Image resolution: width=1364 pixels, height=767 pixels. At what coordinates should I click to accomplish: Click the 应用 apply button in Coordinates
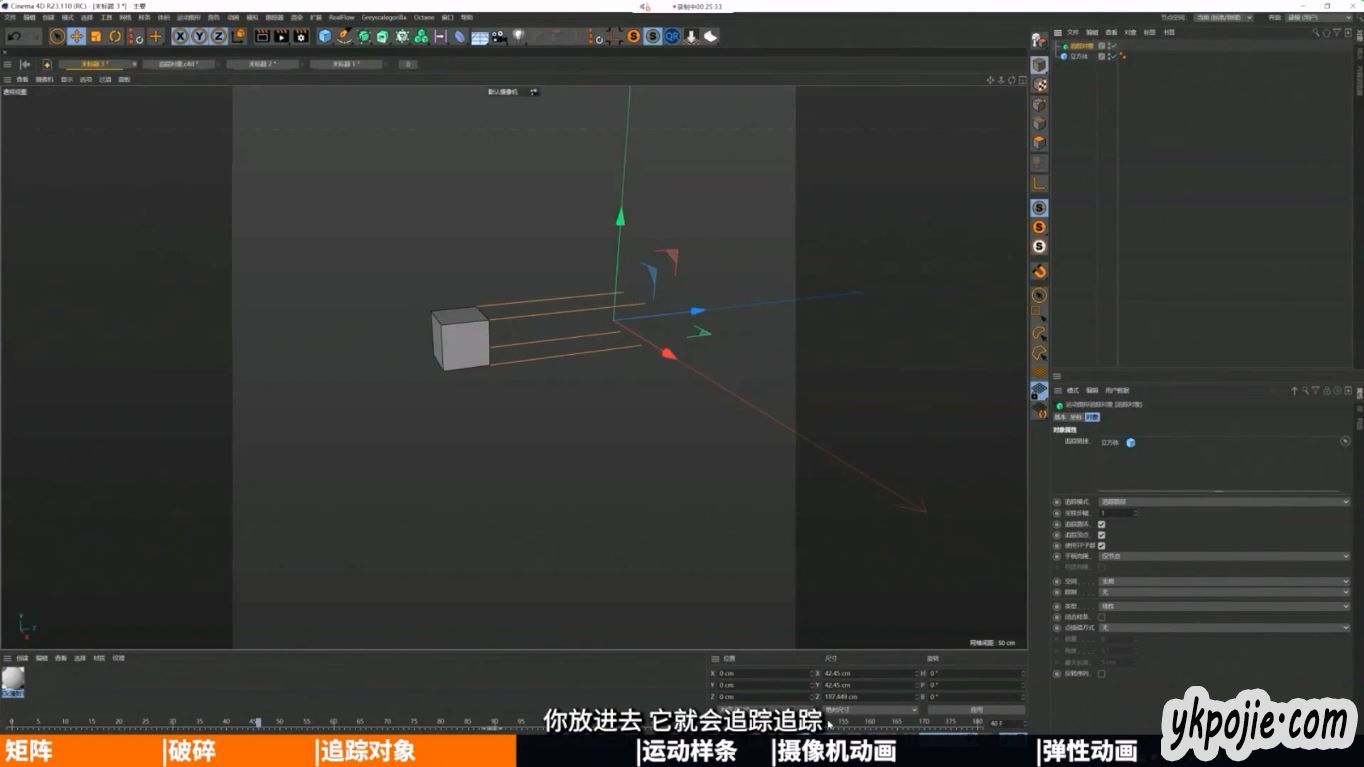coord(976,710)
